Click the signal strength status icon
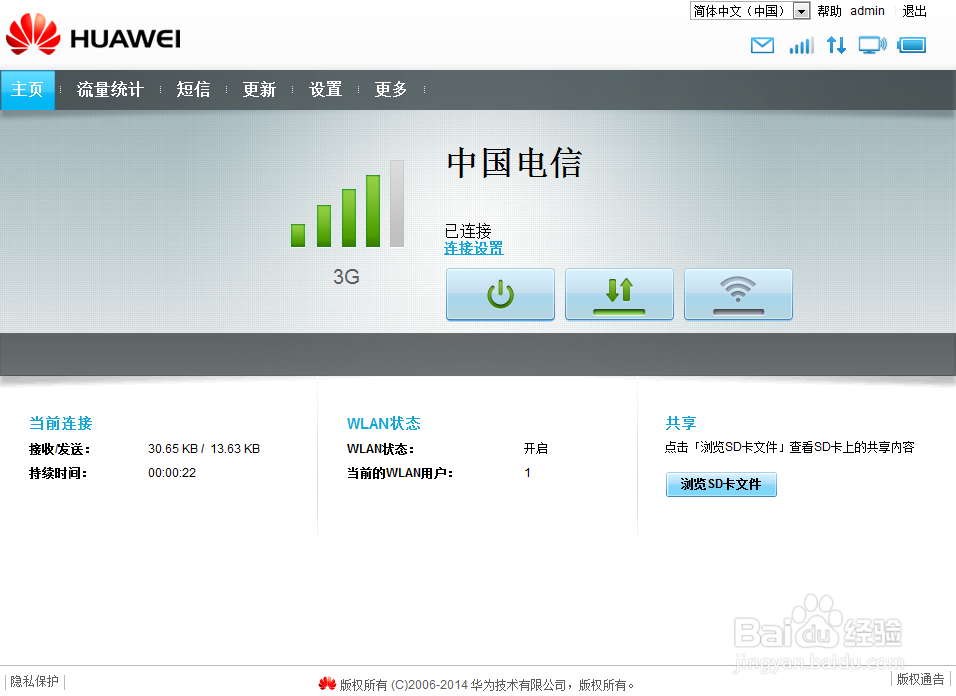The height and width of the screenshot is (696, 956). coord(801,46)
